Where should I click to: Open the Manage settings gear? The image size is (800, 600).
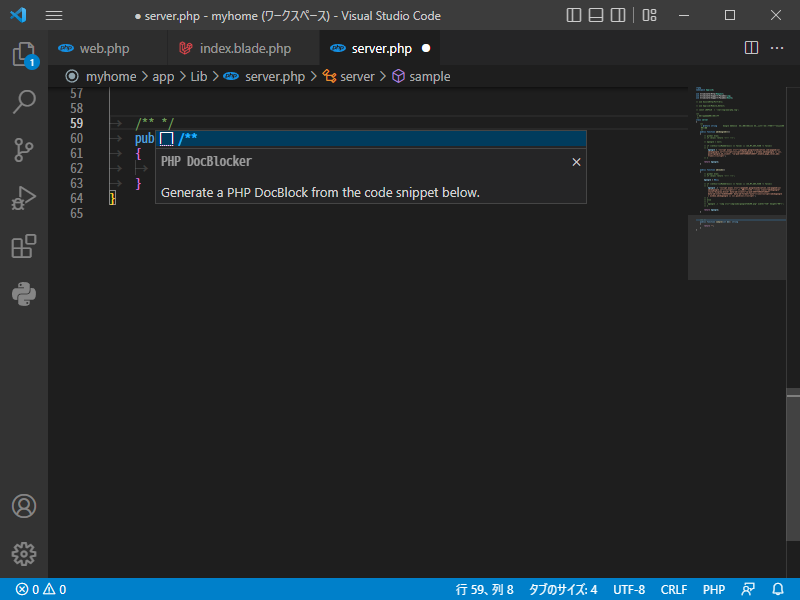pyautogui.click(x=24, y=554)
